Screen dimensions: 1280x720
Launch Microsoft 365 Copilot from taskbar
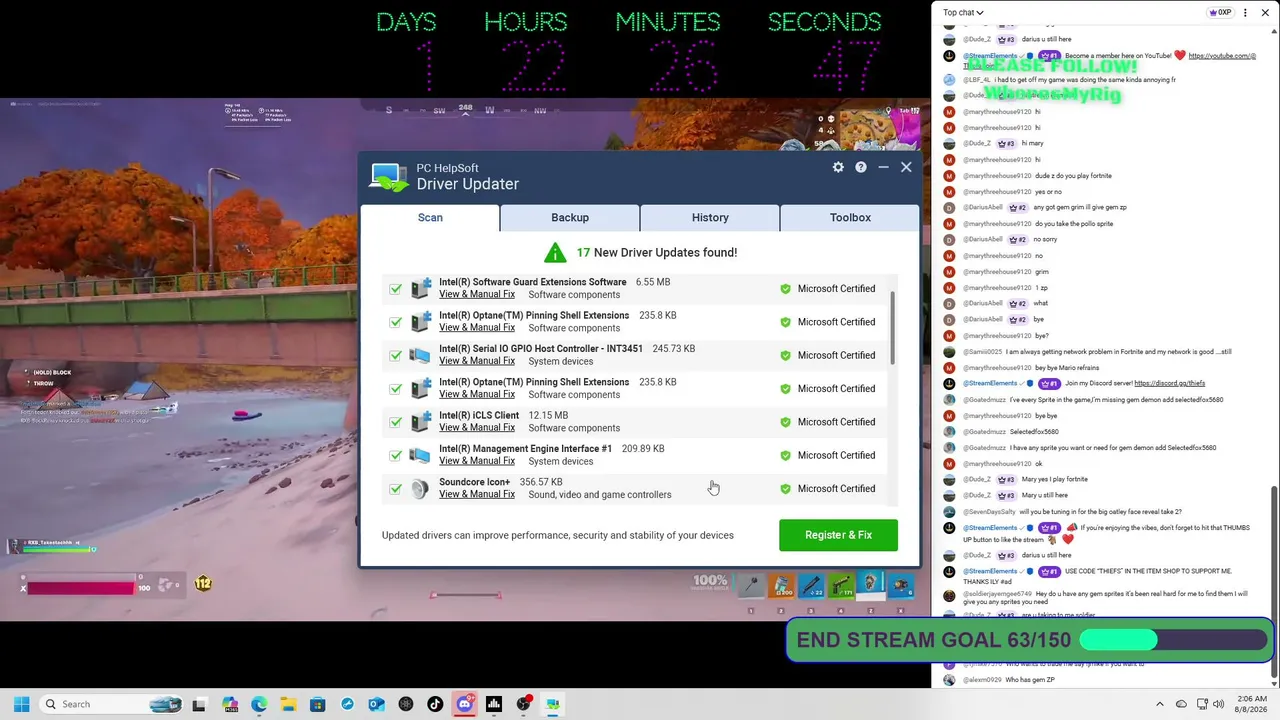pyautogui.click(x=230, y=704)
